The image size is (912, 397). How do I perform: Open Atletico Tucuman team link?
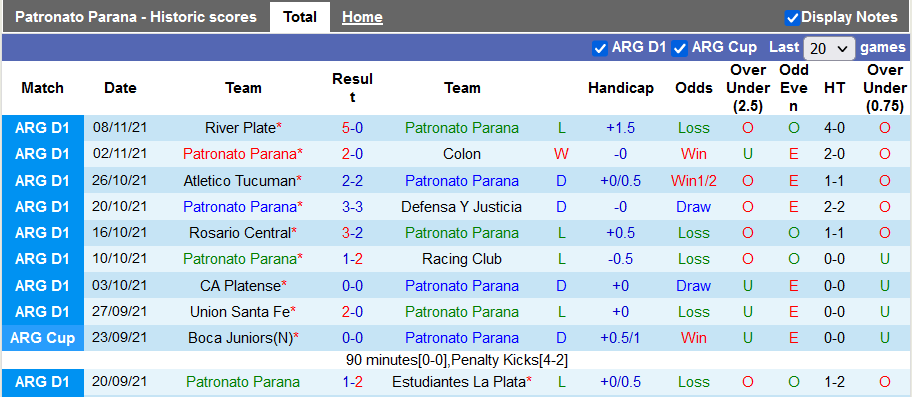(x=239, y=181)
